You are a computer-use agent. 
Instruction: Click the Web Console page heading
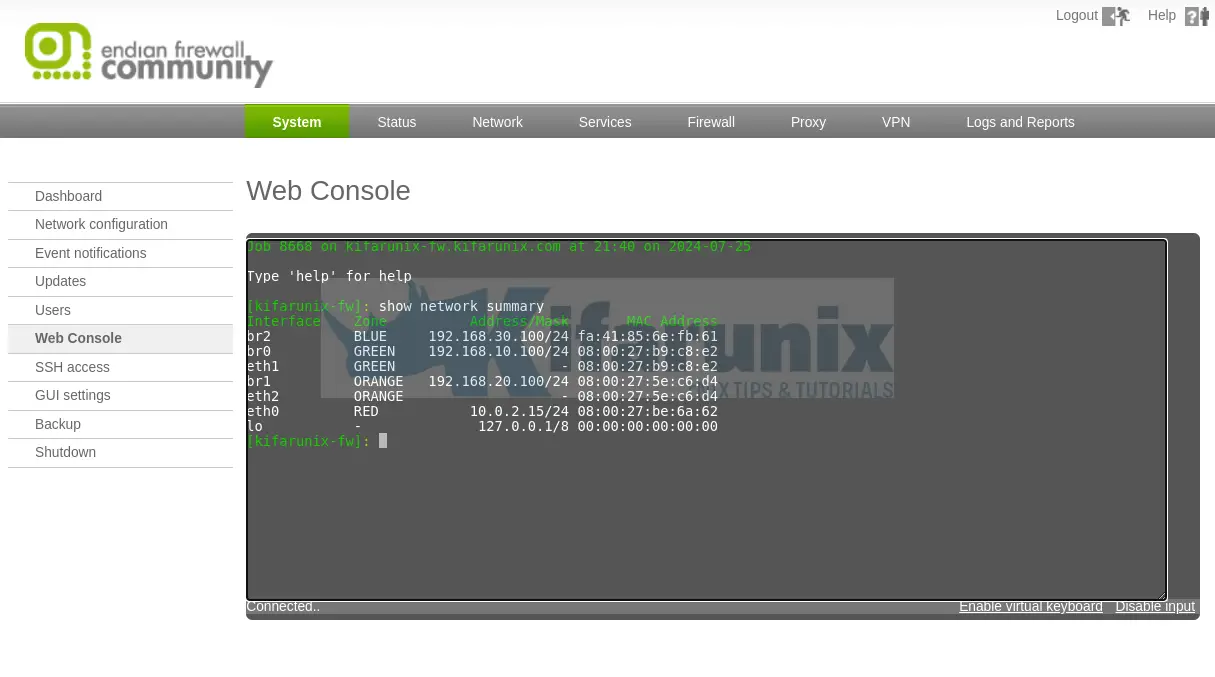click(328, 191)
